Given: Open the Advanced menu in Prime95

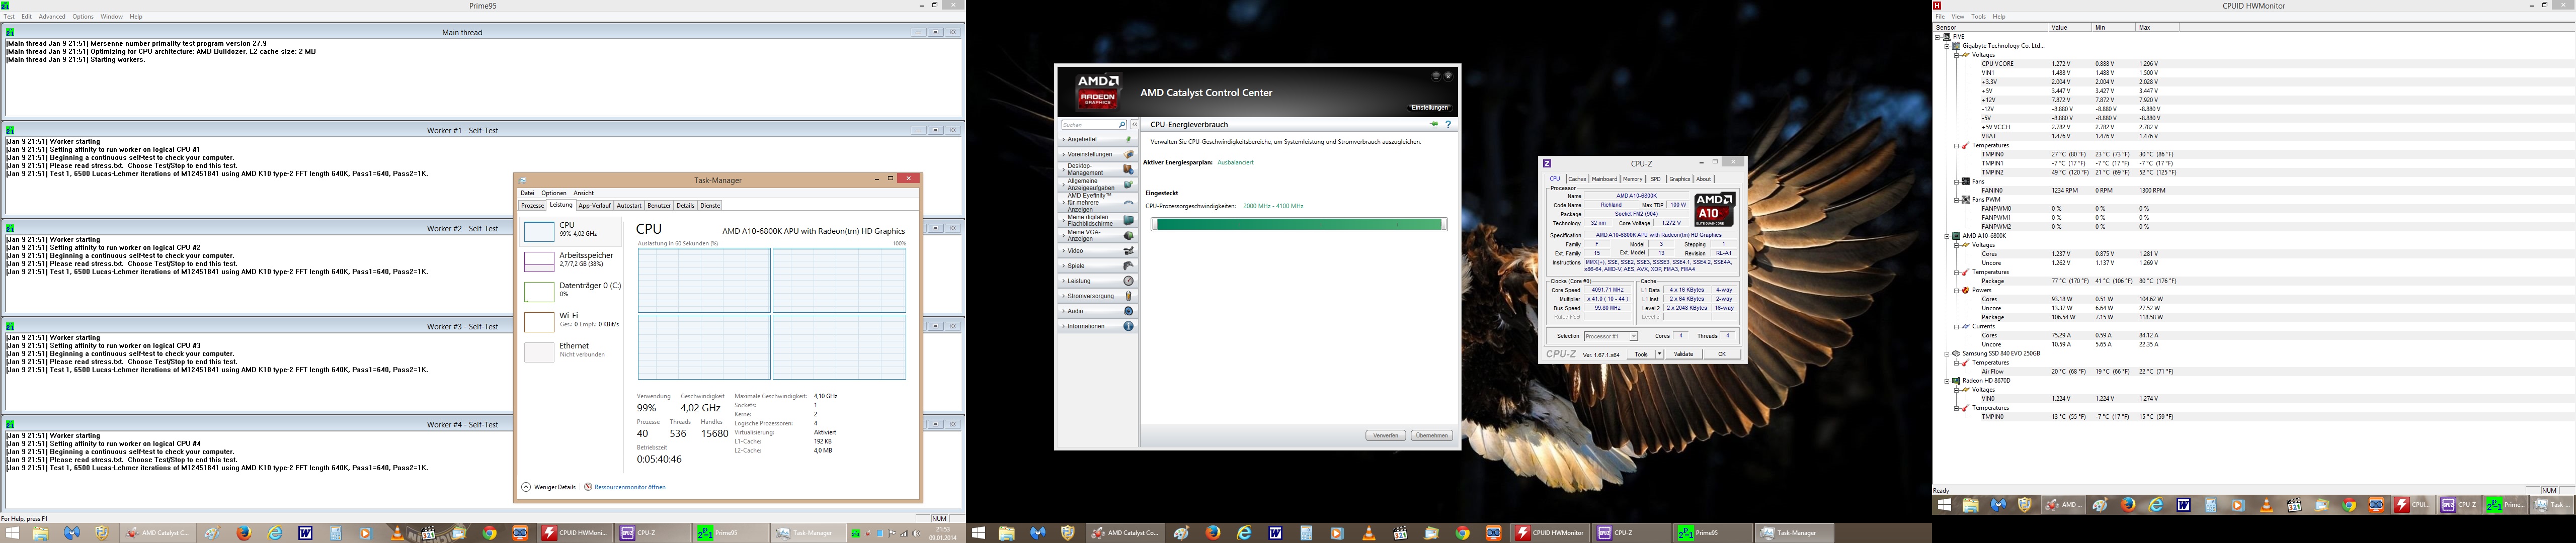Looking at the screenshot, I should pyautogui.click(x=52, y=17).
